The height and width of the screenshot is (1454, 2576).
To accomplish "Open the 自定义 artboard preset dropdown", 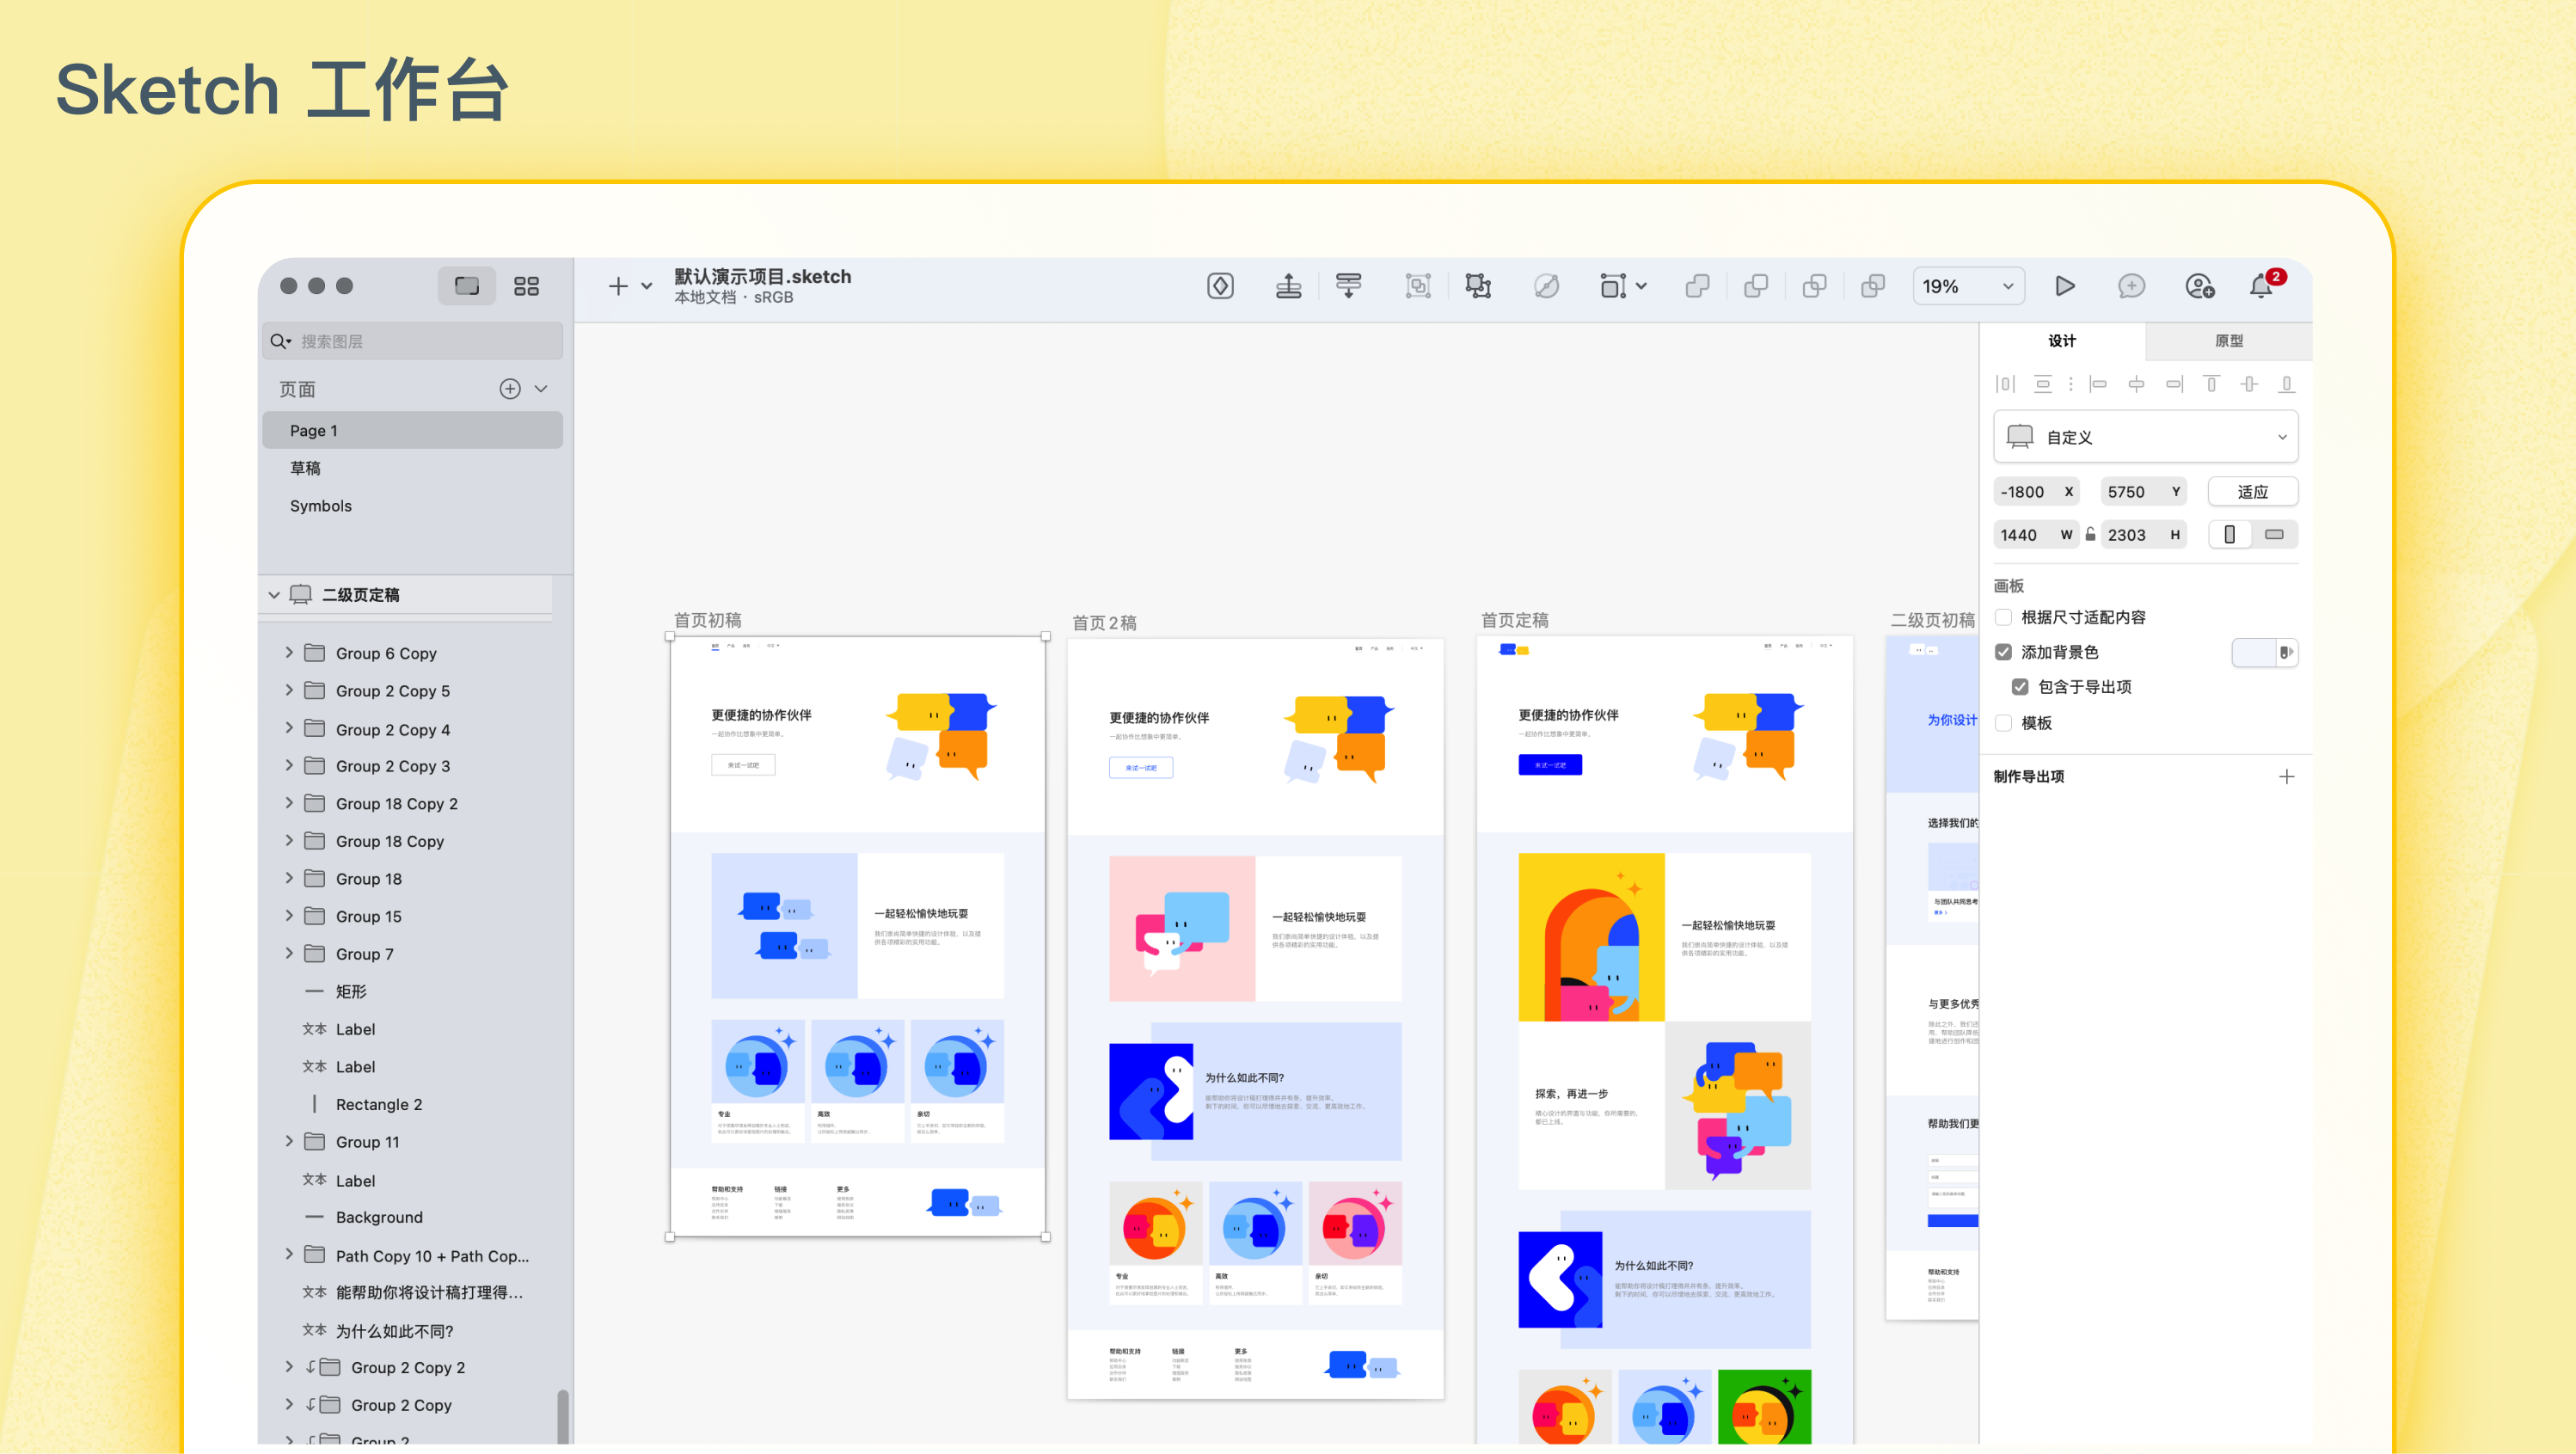I will [x=2146, y=437].
